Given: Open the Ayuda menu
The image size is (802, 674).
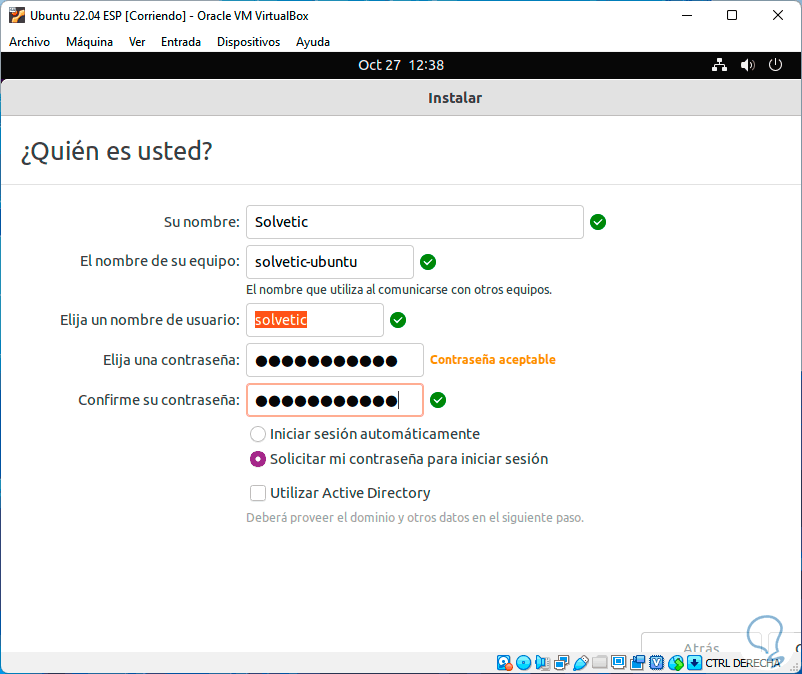Looking at the screenshot, I should coord(313,42).
